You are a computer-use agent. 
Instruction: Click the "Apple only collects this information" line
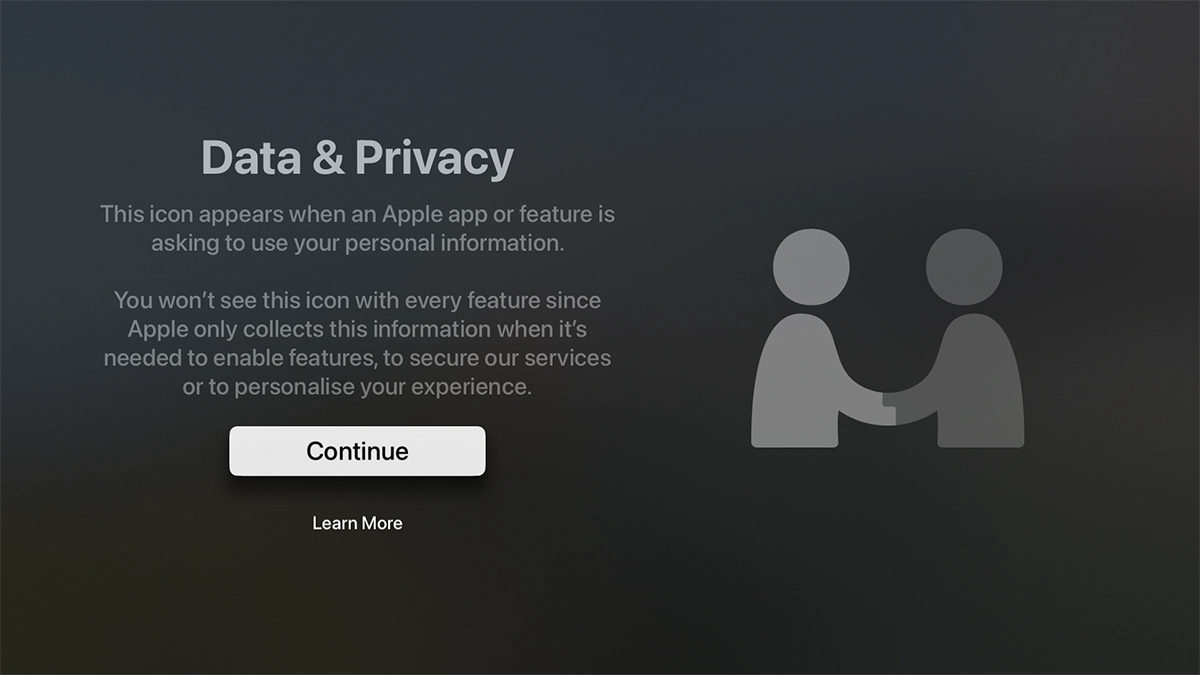tap(357, 329)
